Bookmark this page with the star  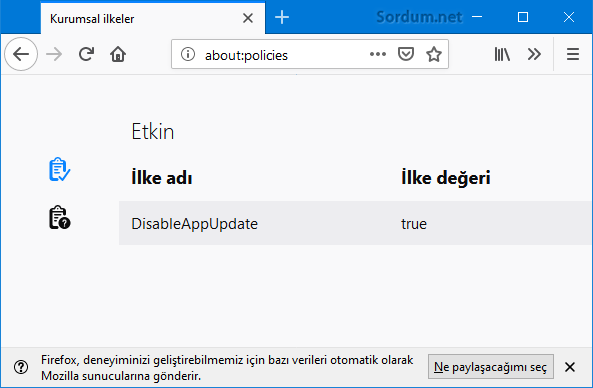pos(434,54)
